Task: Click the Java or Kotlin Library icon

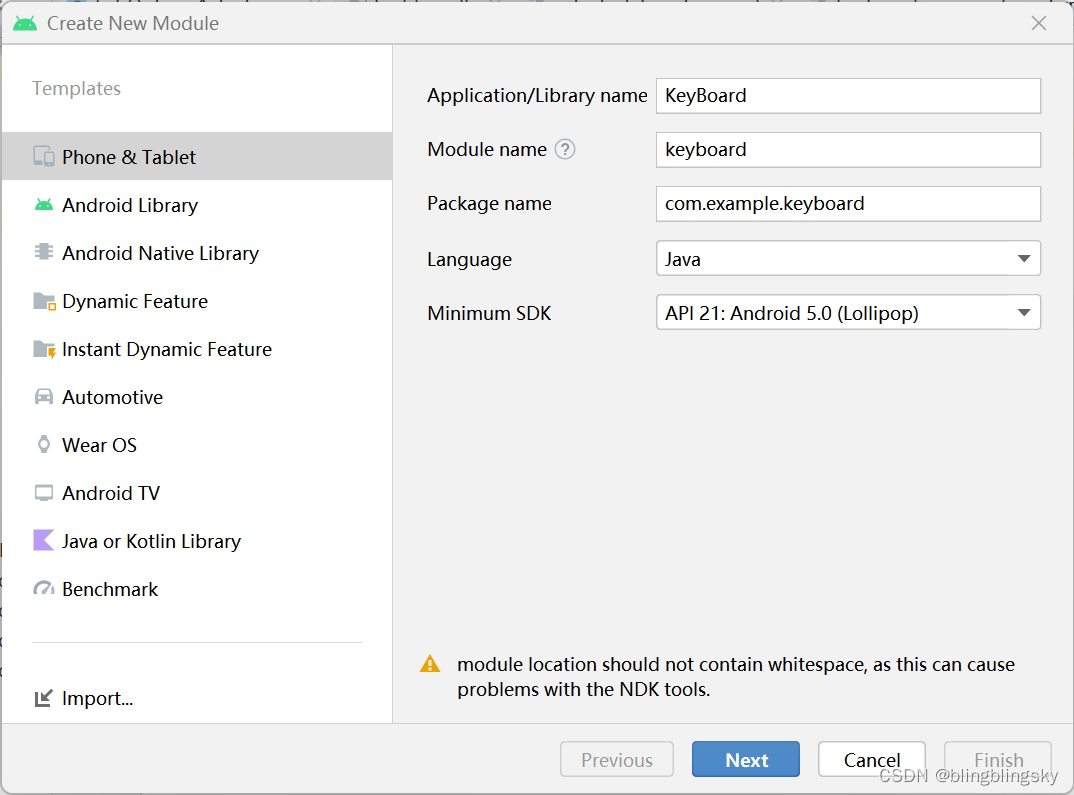Action: pos(44,541)
